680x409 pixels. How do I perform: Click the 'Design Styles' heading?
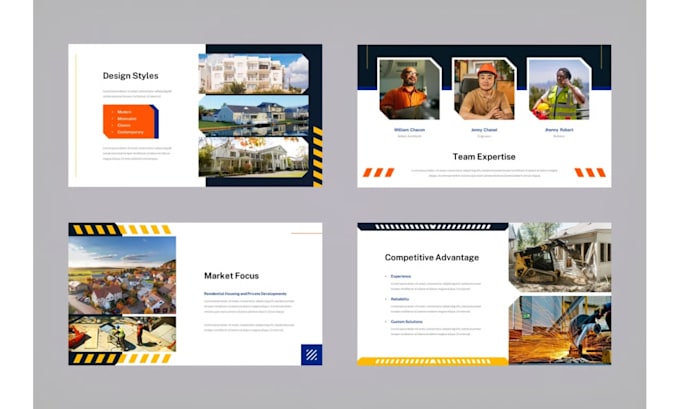tap(131, 75)
